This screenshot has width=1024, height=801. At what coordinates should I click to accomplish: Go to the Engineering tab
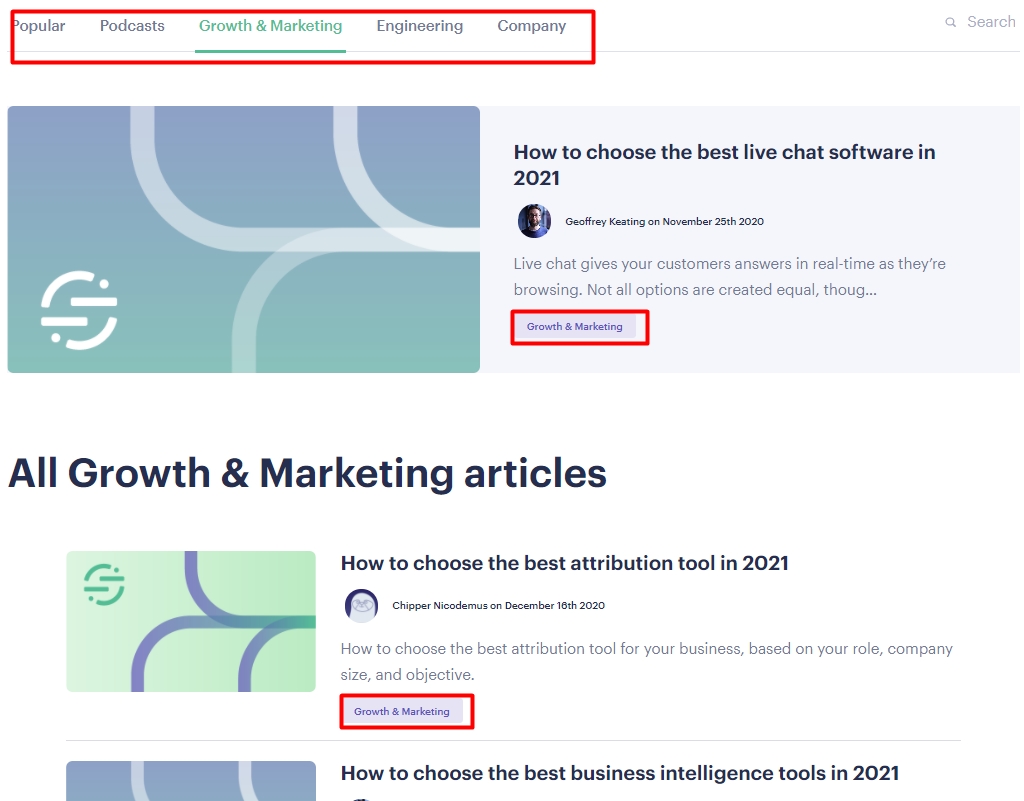coord(419,26)
